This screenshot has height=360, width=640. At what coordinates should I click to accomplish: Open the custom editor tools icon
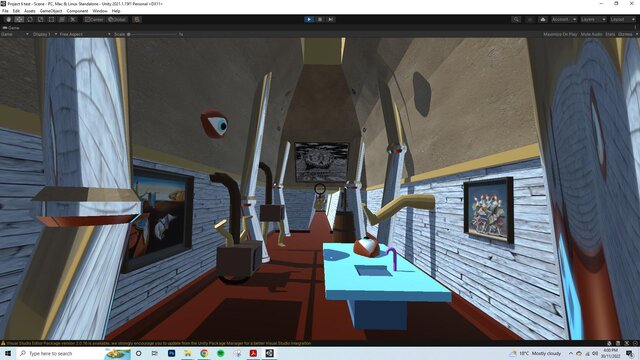tap(73, 19)
